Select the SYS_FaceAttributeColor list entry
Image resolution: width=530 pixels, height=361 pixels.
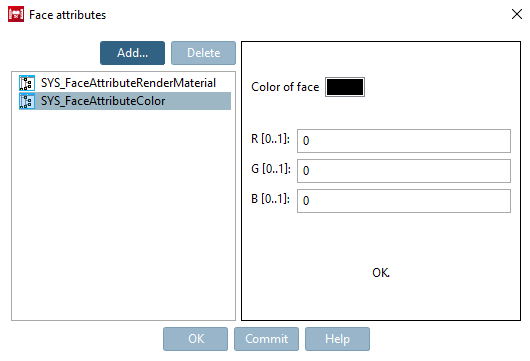click(x=125, y=101)
